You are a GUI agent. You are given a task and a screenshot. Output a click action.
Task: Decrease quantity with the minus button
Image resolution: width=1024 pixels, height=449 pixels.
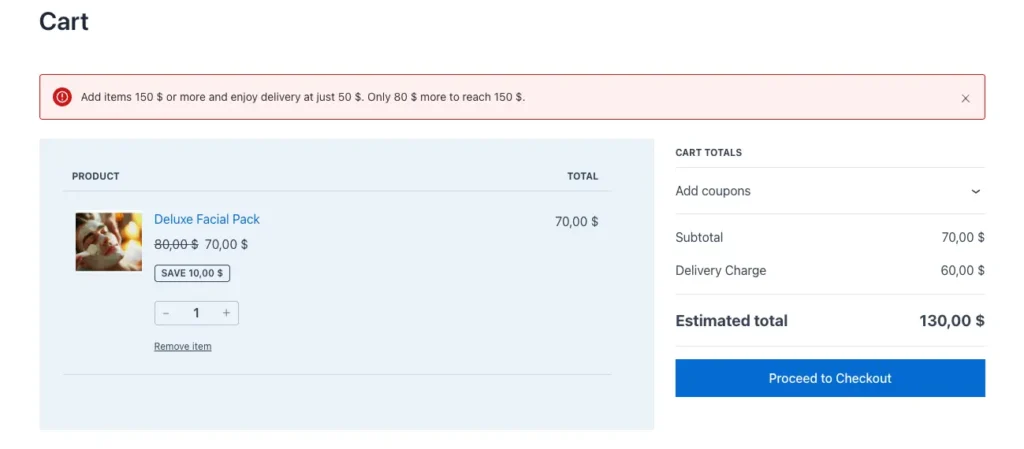166,313
